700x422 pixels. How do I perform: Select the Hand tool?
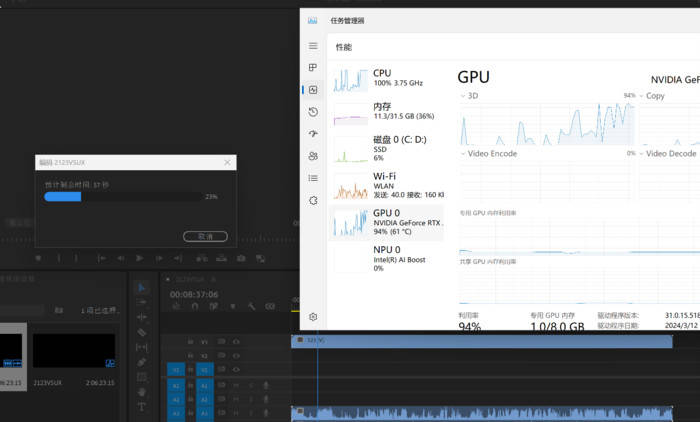click(142, 392)
